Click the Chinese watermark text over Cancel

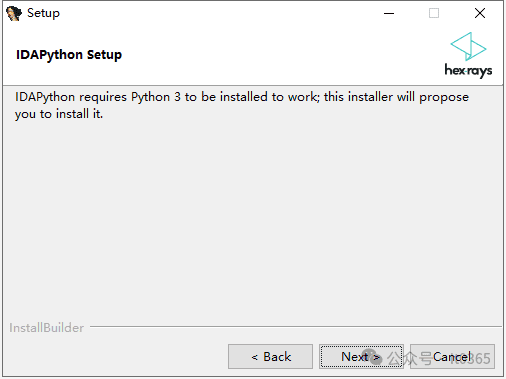409,358
